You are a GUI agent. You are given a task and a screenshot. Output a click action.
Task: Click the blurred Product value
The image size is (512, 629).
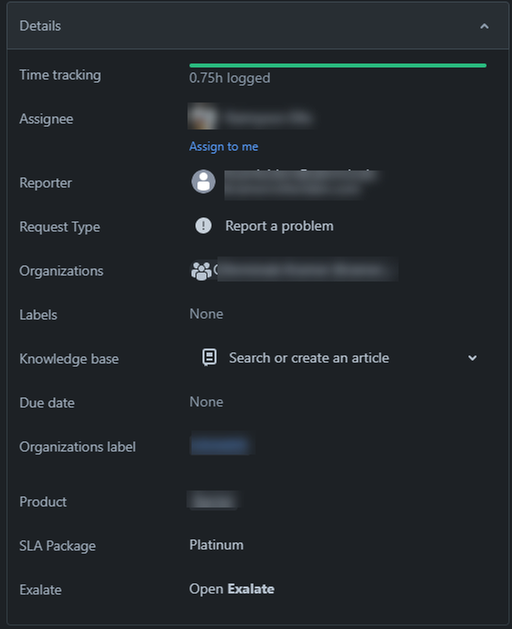[213, 501]
